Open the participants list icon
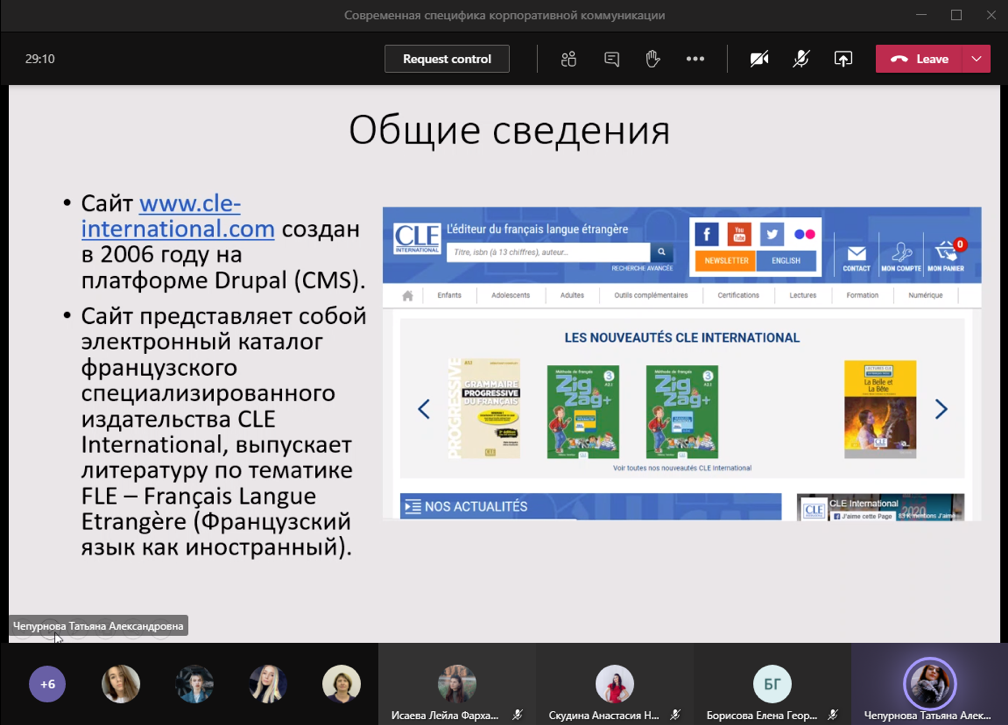The image size is (1008, 725). (569, 59)
